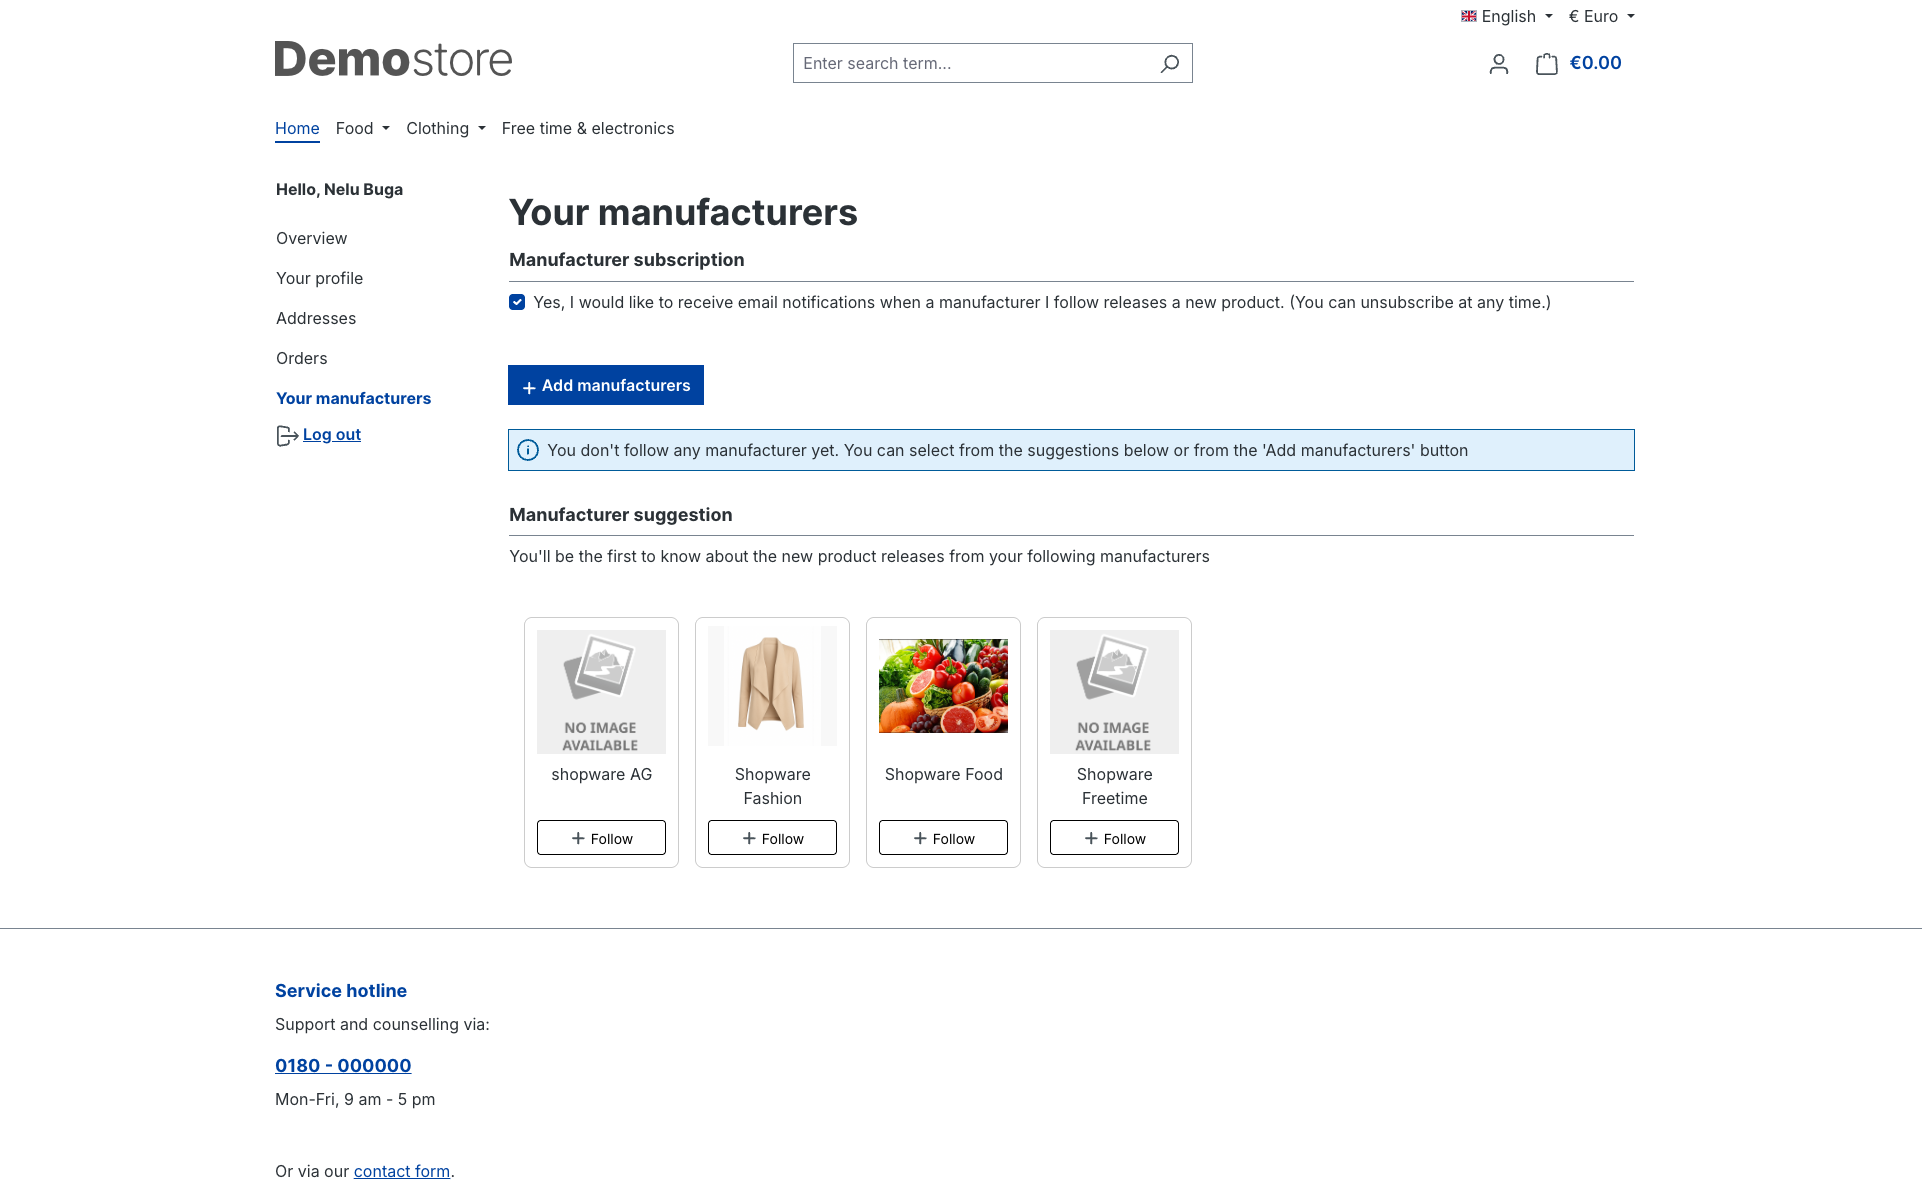Open Free time & electronics menu
This screenshot has width=1922, height=1202.
tap(588, 128)
